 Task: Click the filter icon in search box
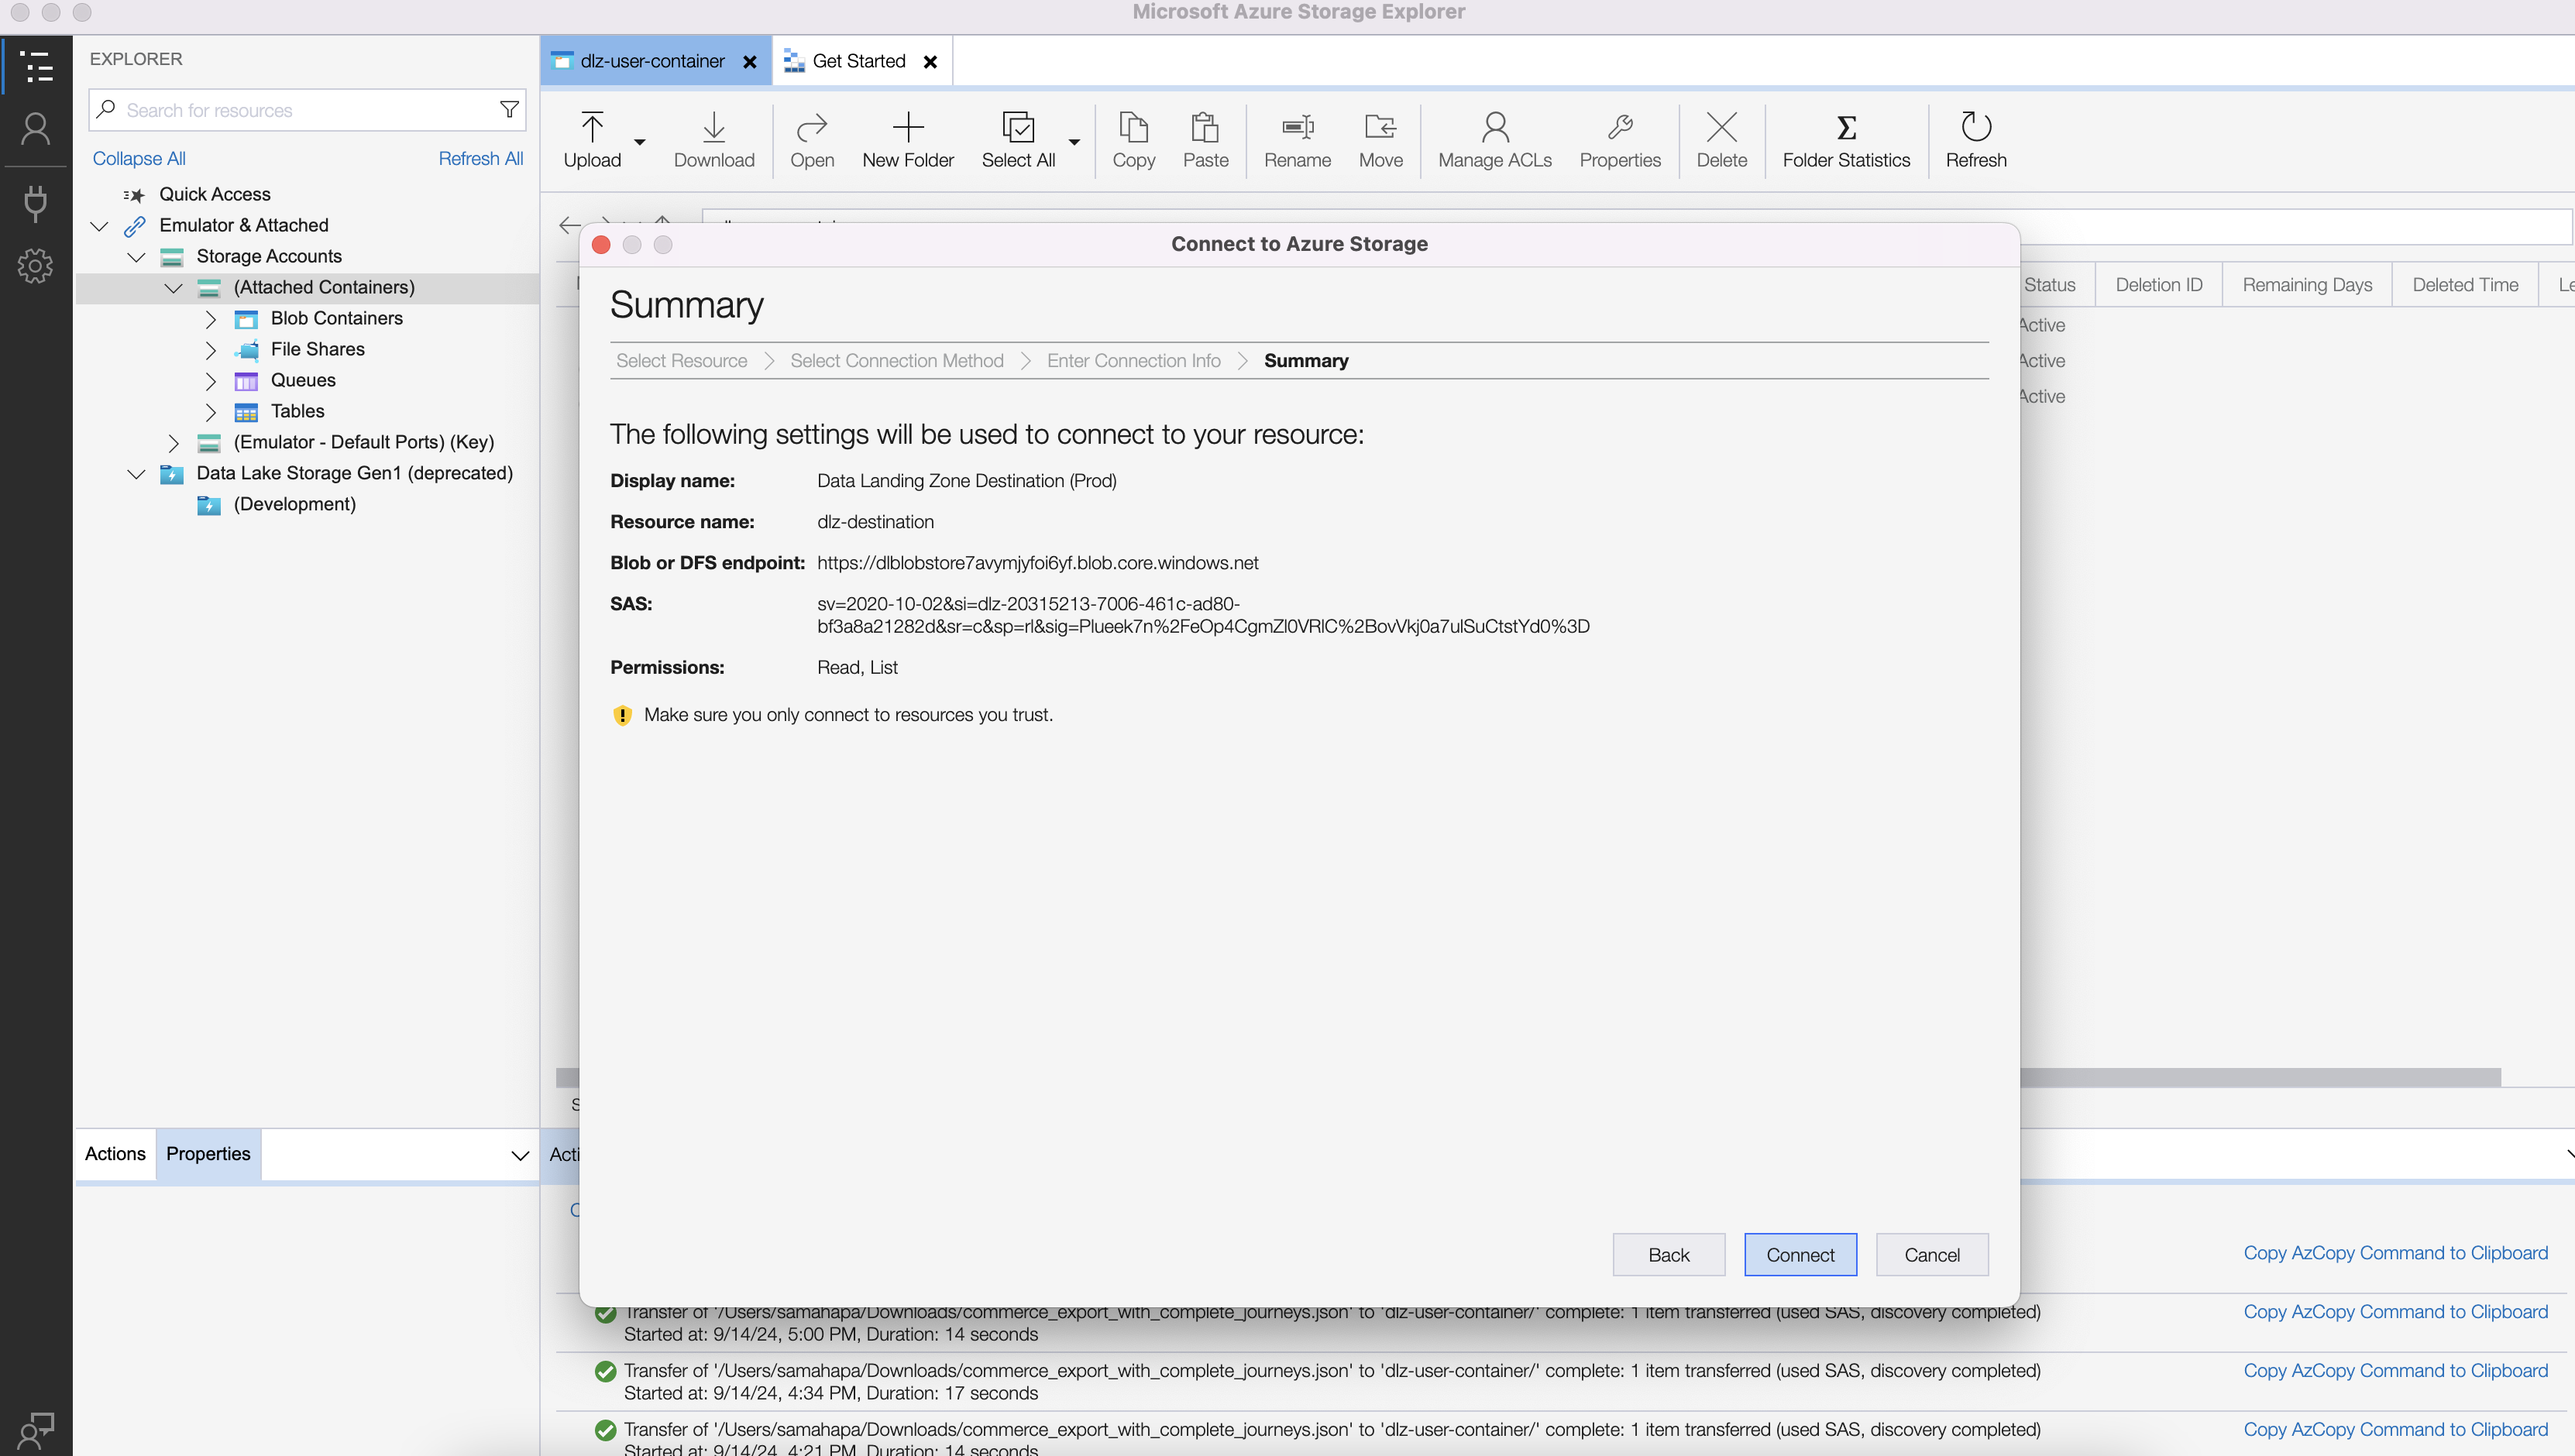[x=509, y=110]
